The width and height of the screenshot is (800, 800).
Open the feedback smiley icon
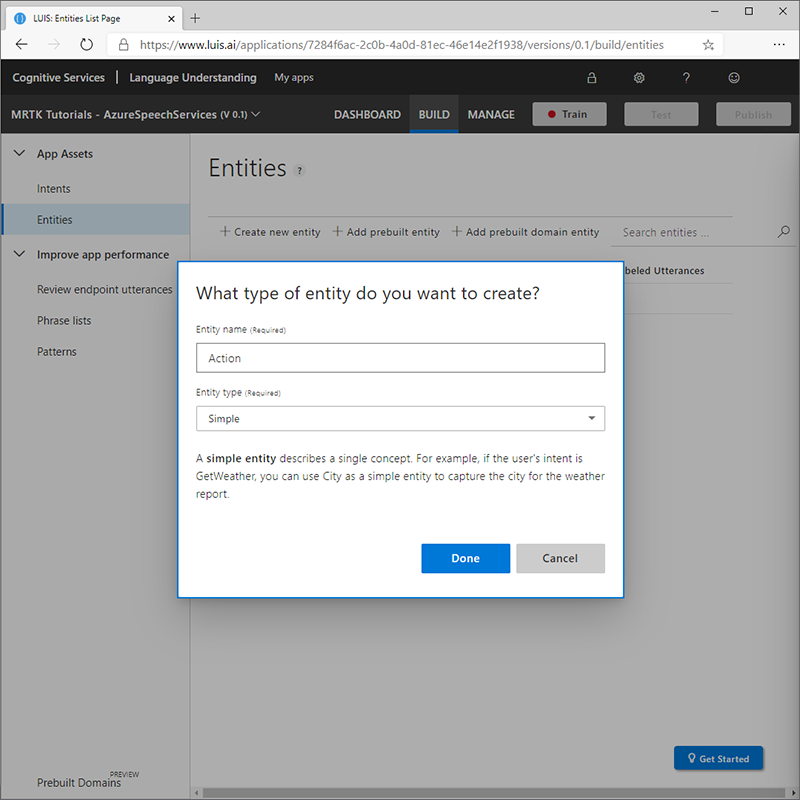(x=734, y=77)
